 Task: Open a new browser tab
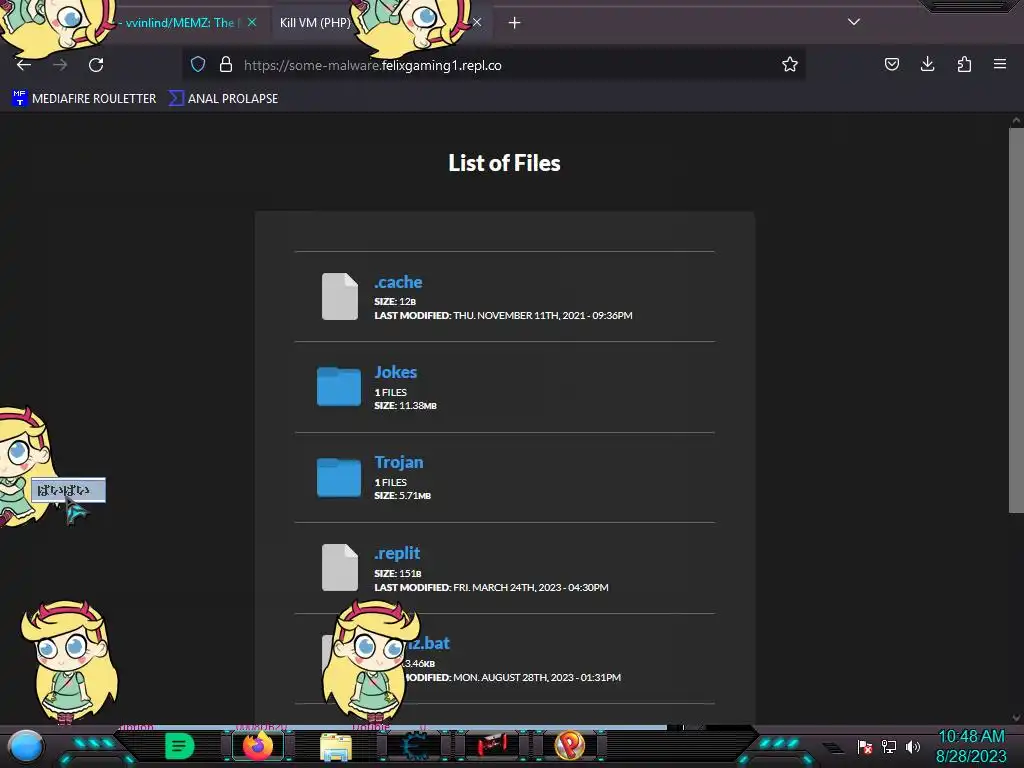pyautogui.click(x=515, y=23)
